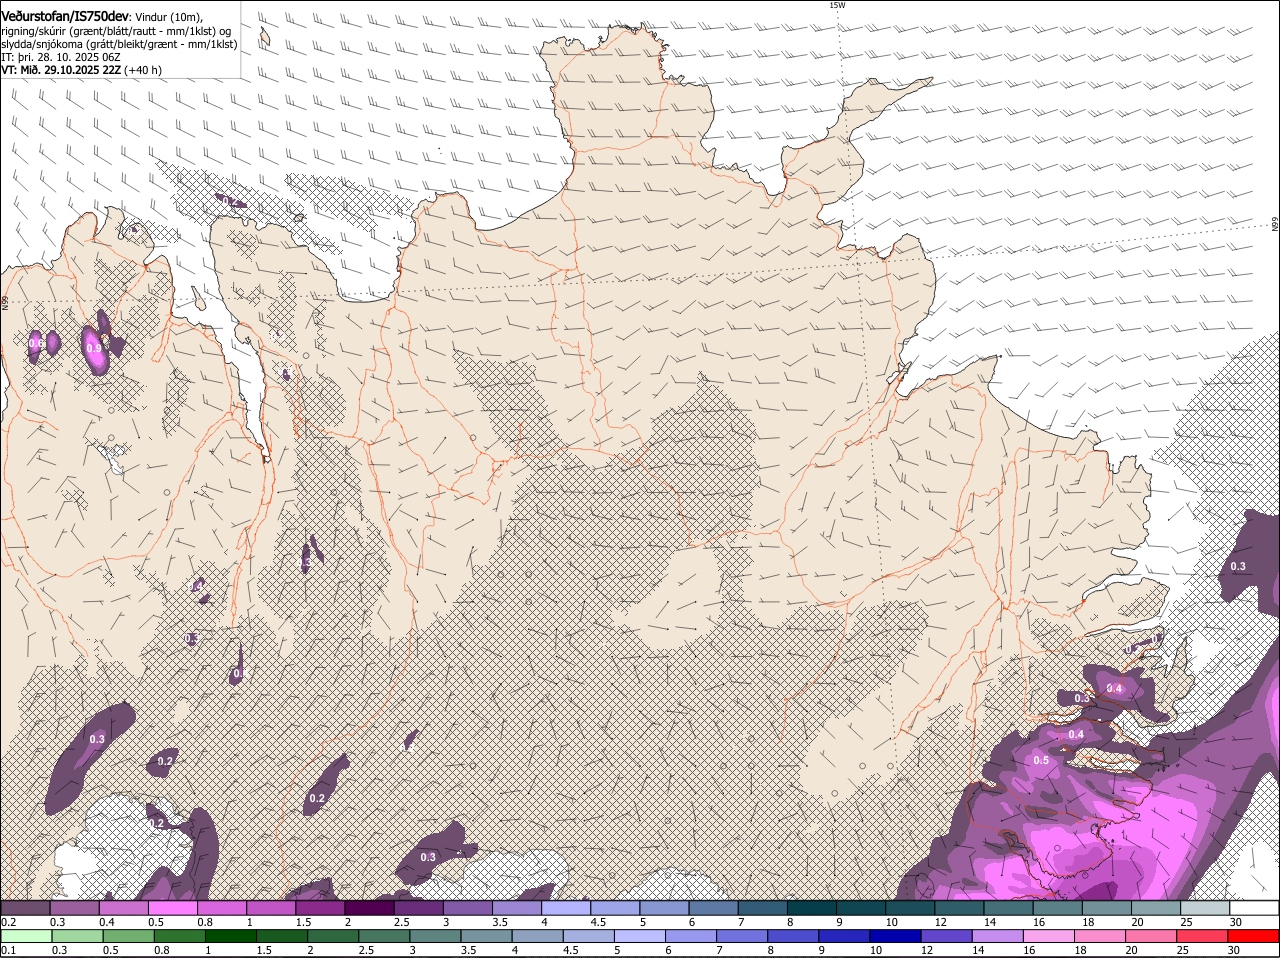The width and height of the screenshot is (1280, 958).
Task: Select the darkest purple swatch labeled 2 in the upper legend
Action: 369,907
